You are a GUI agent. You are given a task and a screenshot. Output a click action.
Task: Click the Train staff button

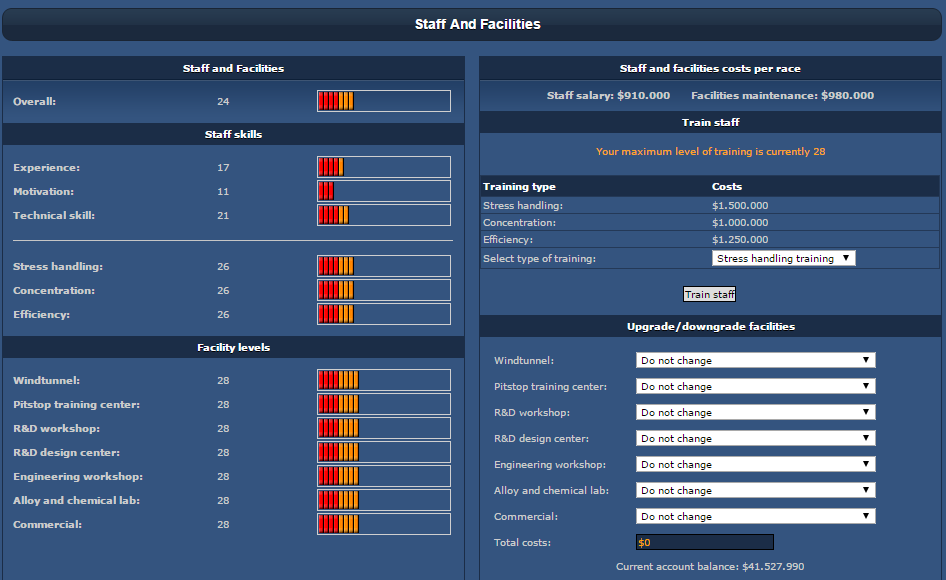tap(710, 294)
